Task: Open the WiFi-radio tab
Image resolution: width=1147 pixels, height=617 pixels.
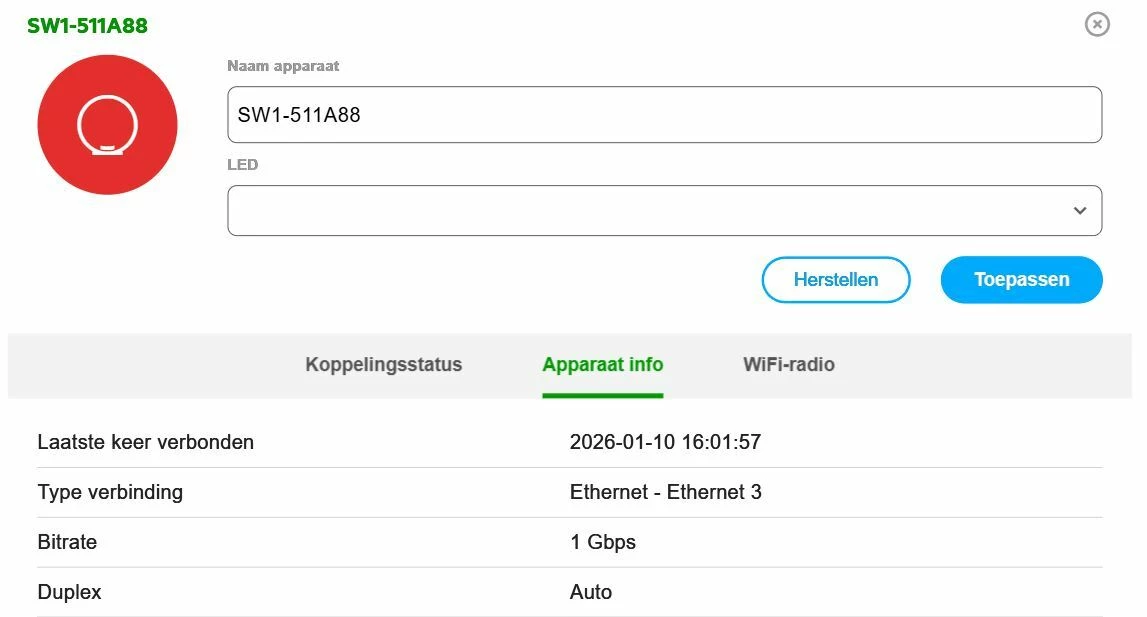Action: coord(788,365)
